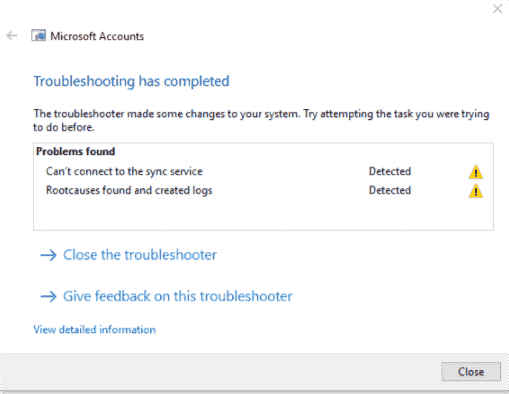Screen dimensions: 509x394
Task: Select 'Can't connect to the sync service' row
Action: click(x=263, y=171)
